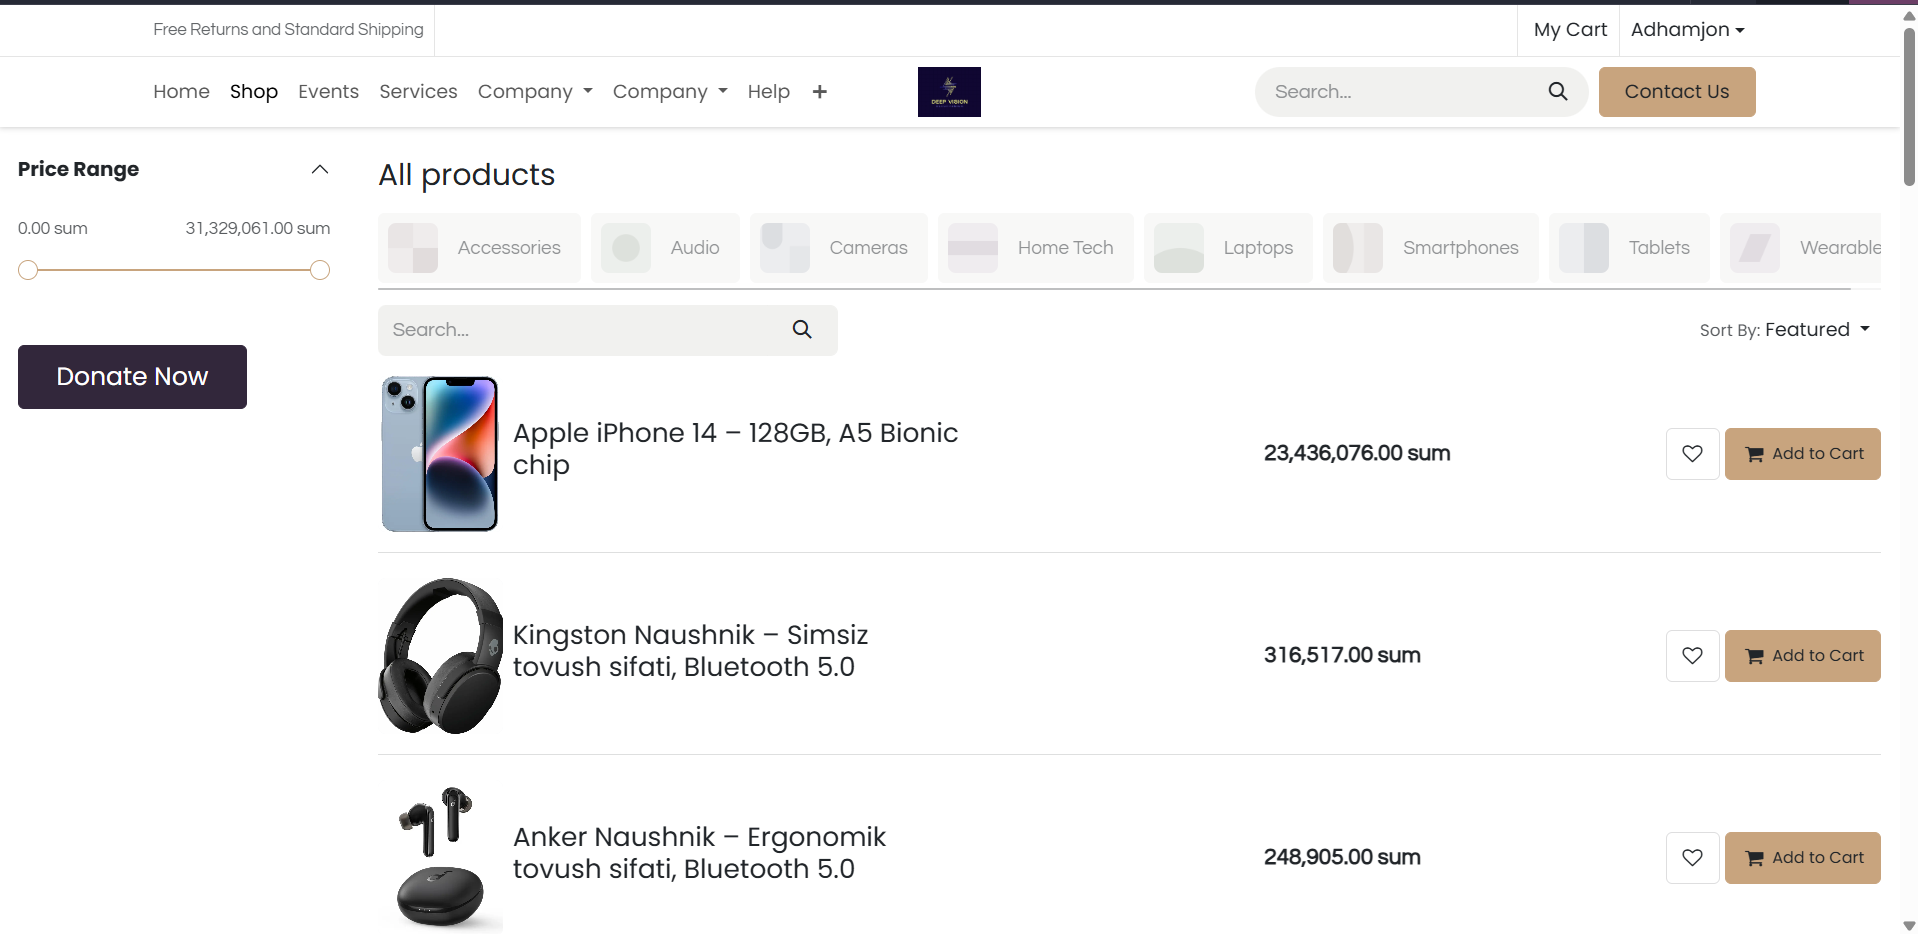Viewport: 1918px width, 934px height.
Task: Add iPhone 14 to wishlist with heart
Action: pos(1691,454)
